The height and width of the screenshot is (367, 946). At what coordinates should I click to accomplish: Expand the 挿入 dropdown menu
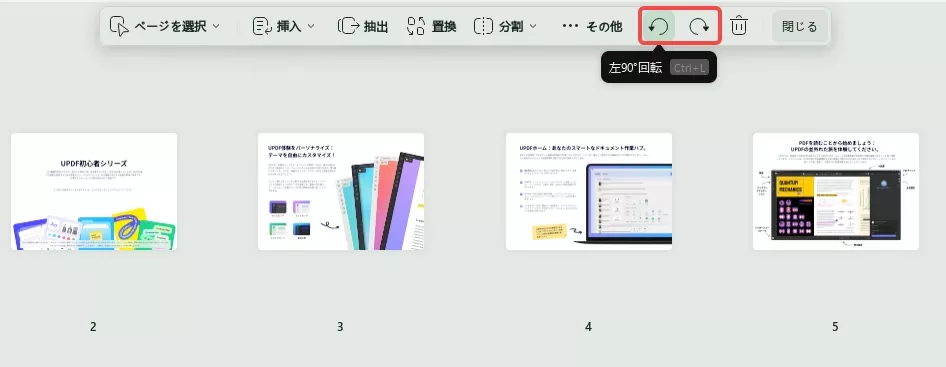(x=284, y=26)
